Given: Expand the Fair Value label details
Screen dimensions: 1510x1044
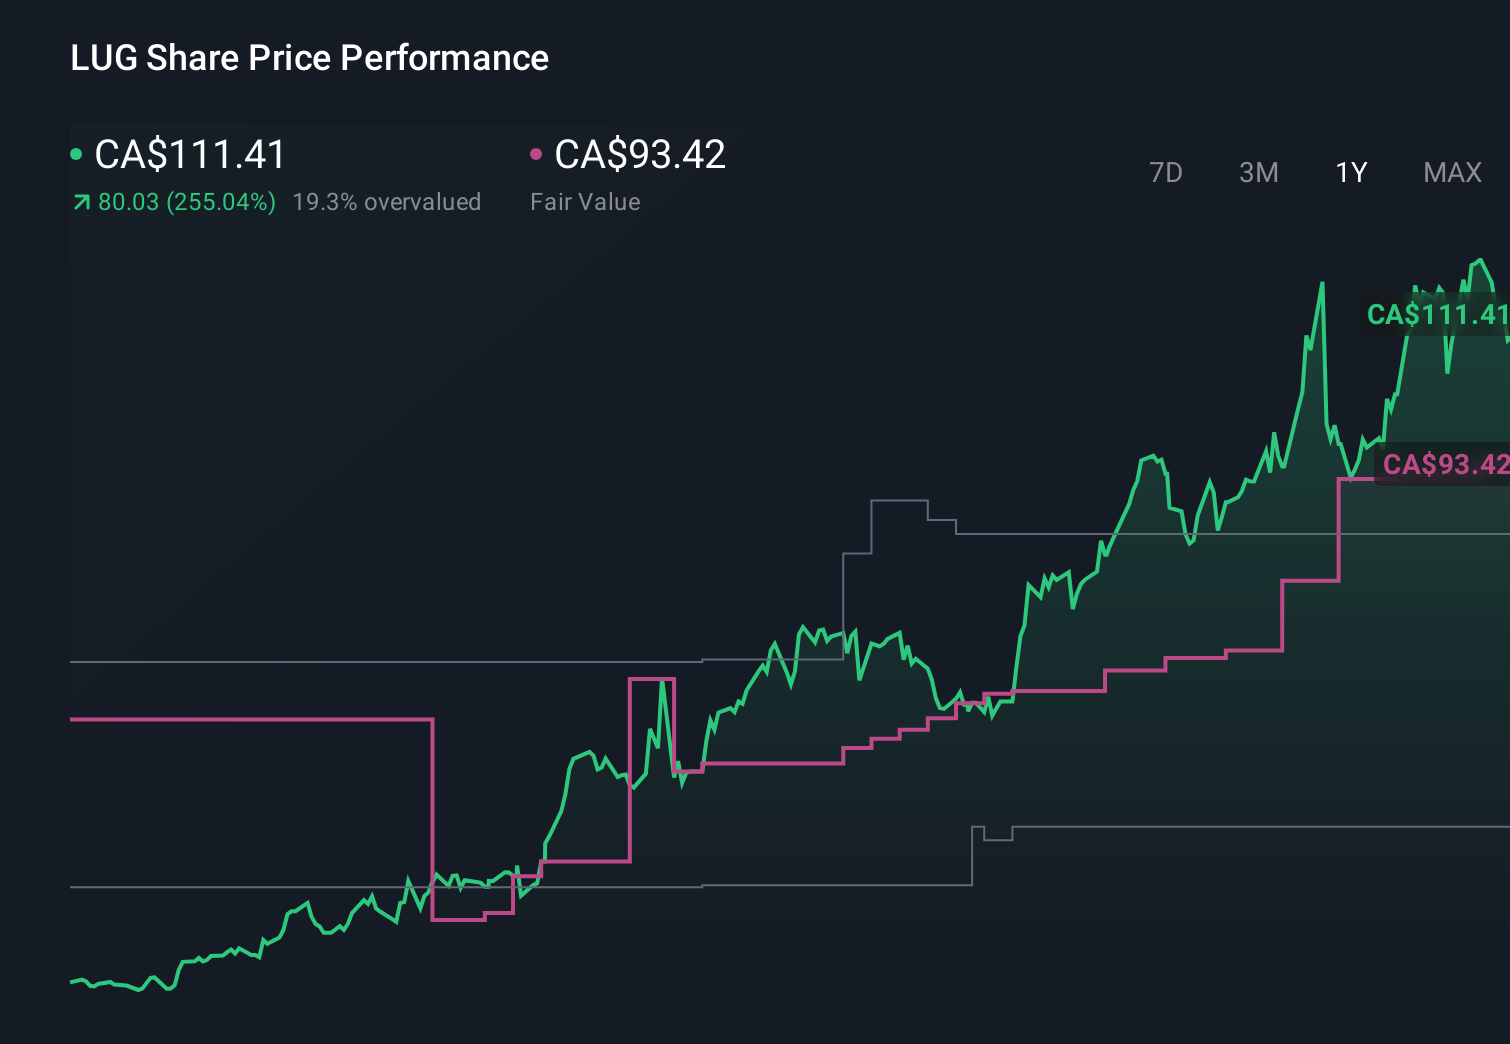Looking at the screenshot, I should pyautogui.click(x=585, y=201).
